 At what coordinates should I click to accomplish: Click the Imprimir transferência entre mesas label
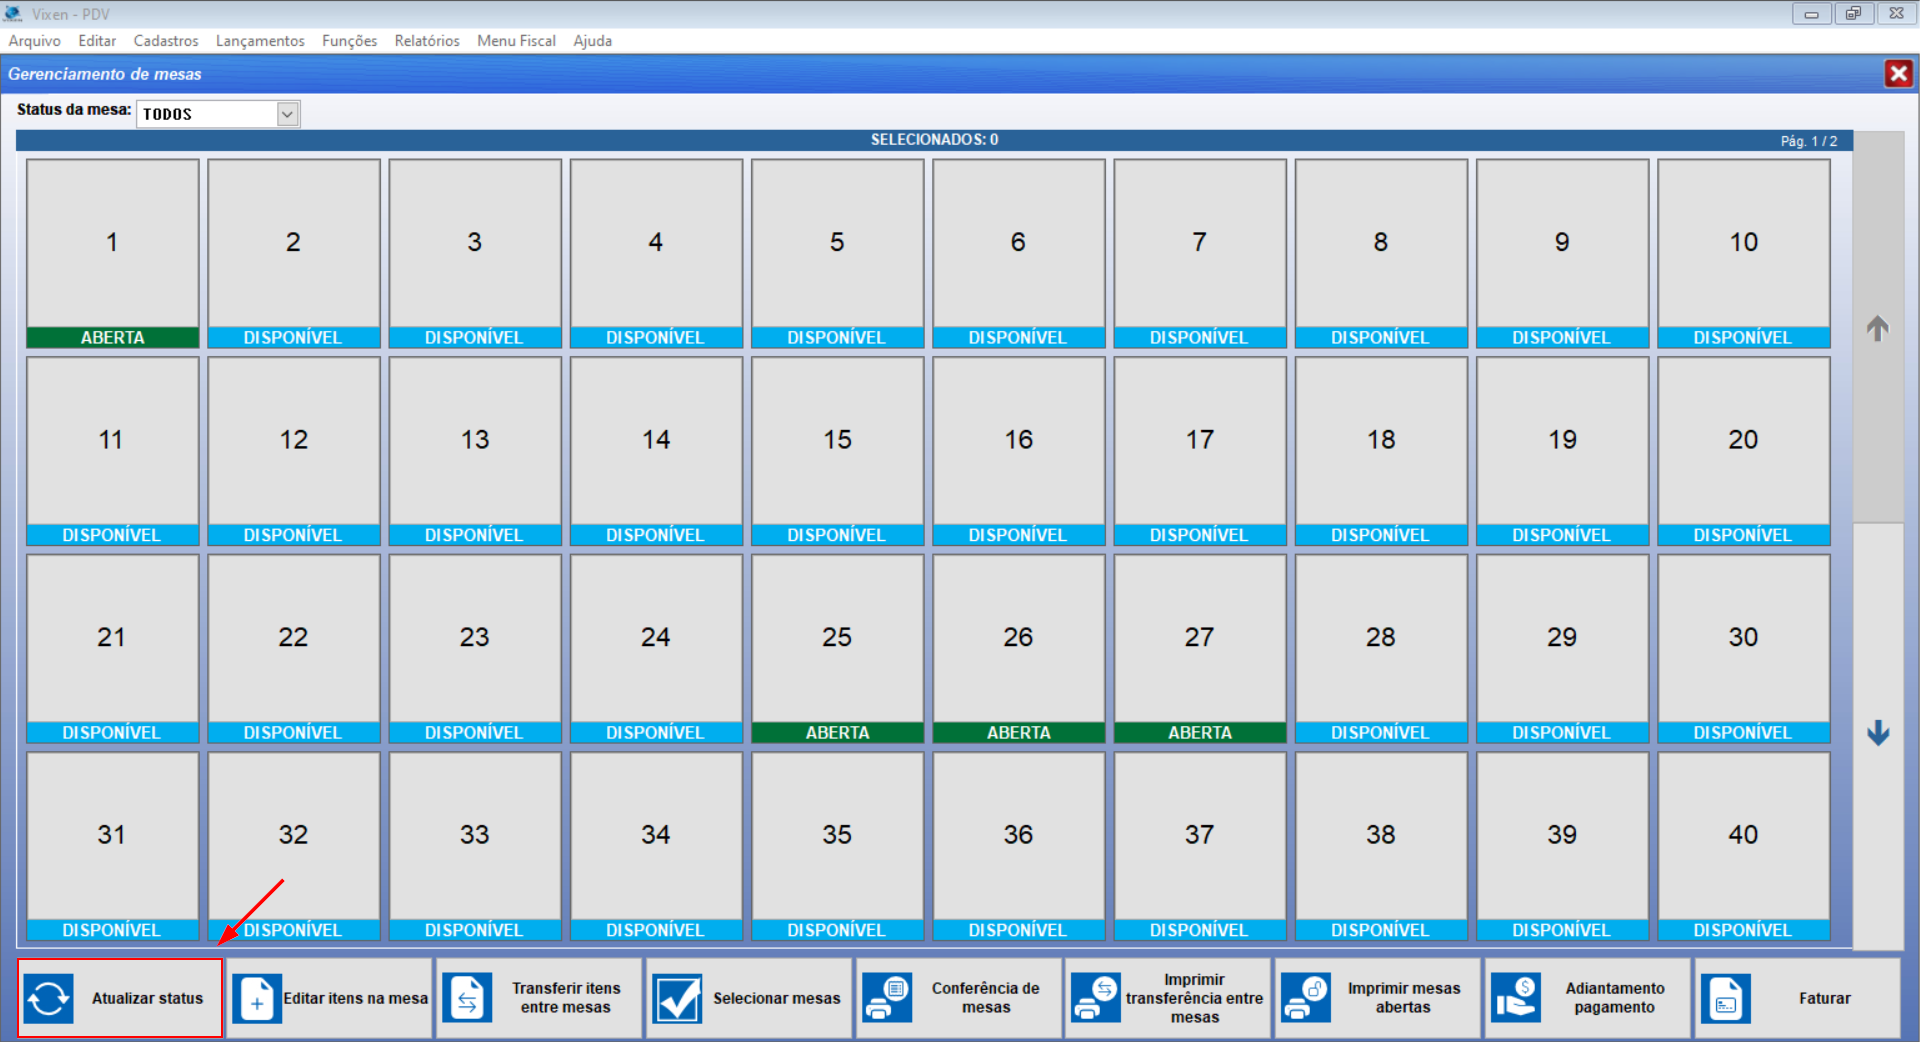pyautogui.click(x=1195, y=998)
